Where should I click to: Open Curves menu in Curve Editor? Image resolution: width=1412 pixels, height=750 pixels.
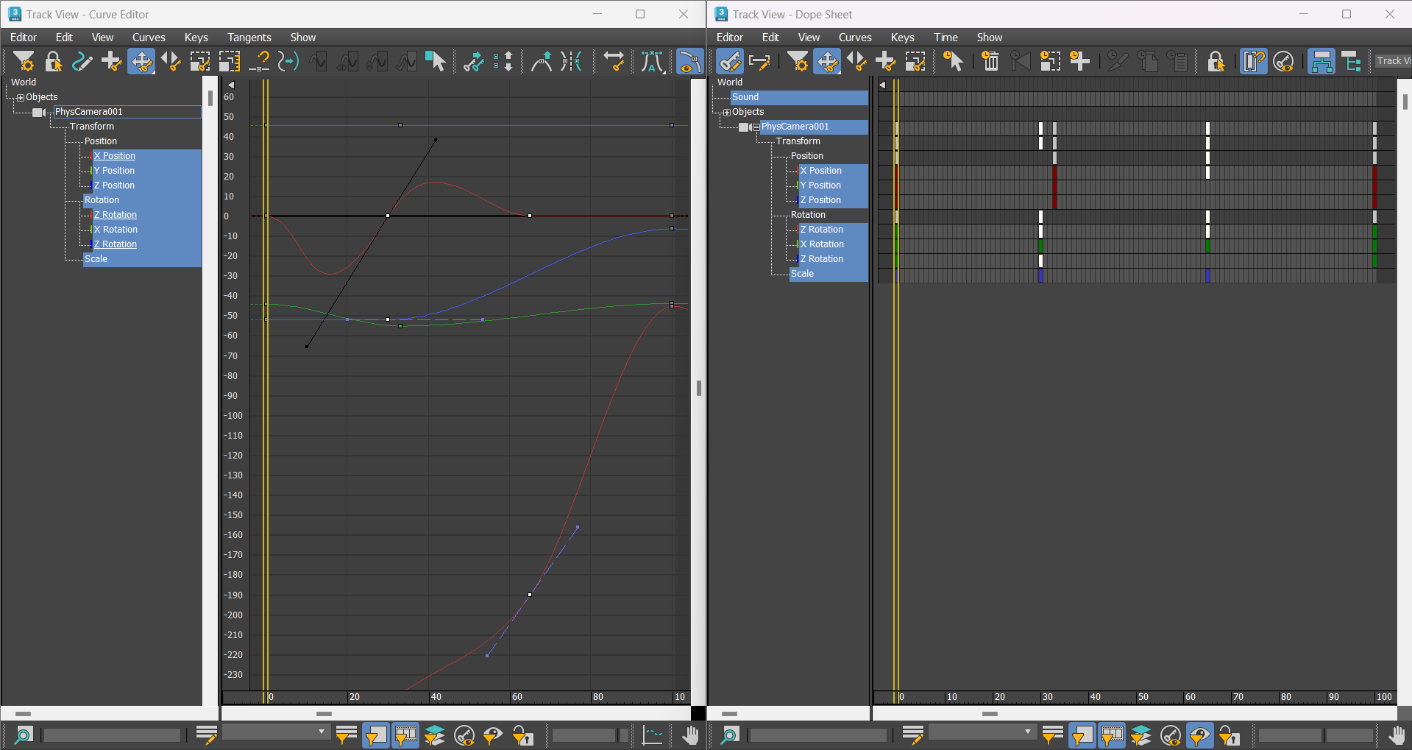[x=149, y=37]
